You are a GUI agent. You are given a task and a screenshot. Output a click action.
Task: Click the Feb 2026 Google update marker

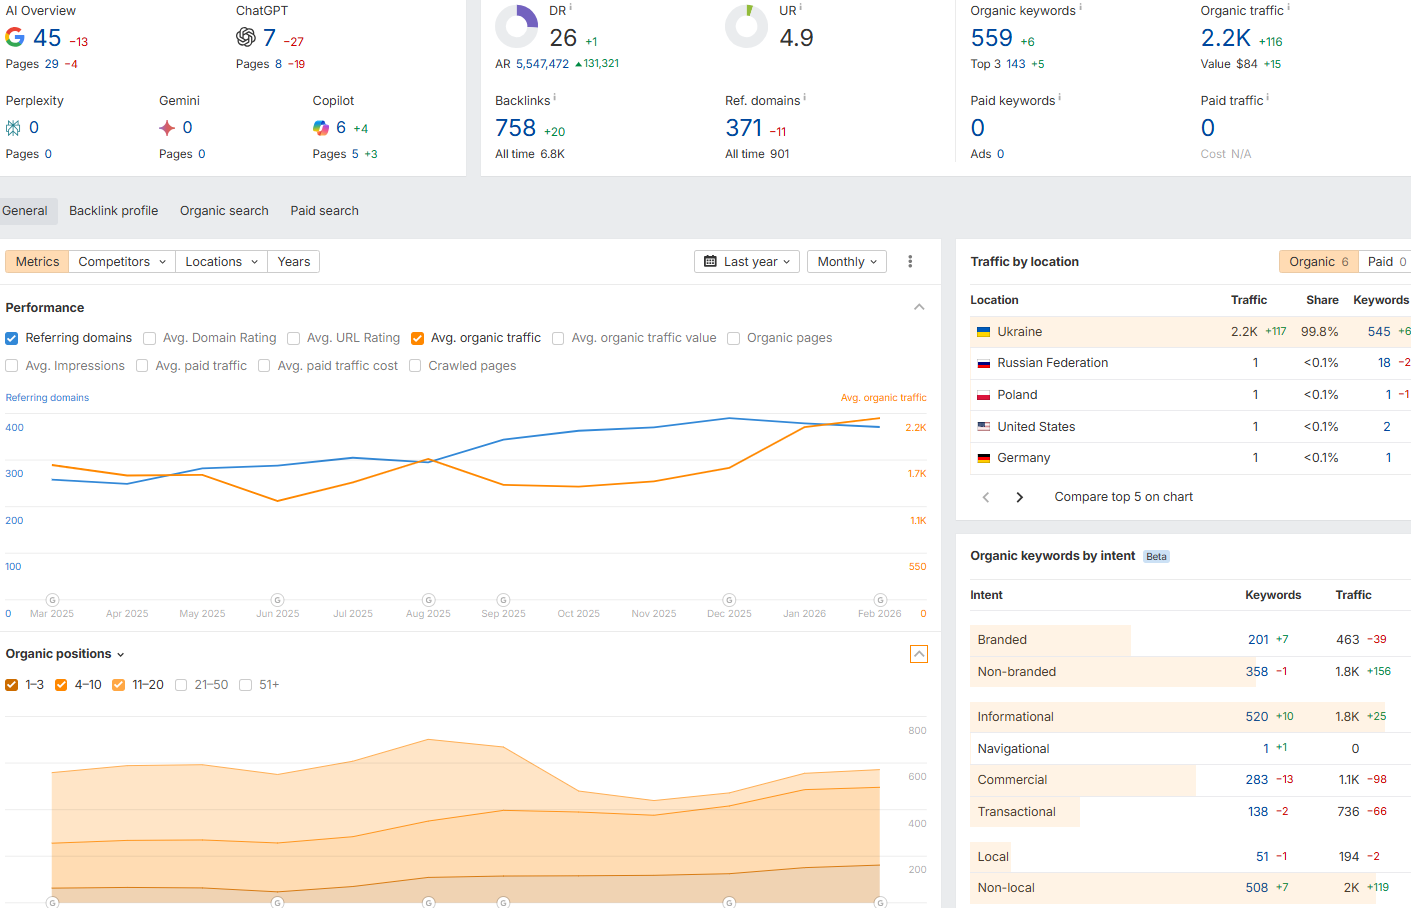point(880,600)
